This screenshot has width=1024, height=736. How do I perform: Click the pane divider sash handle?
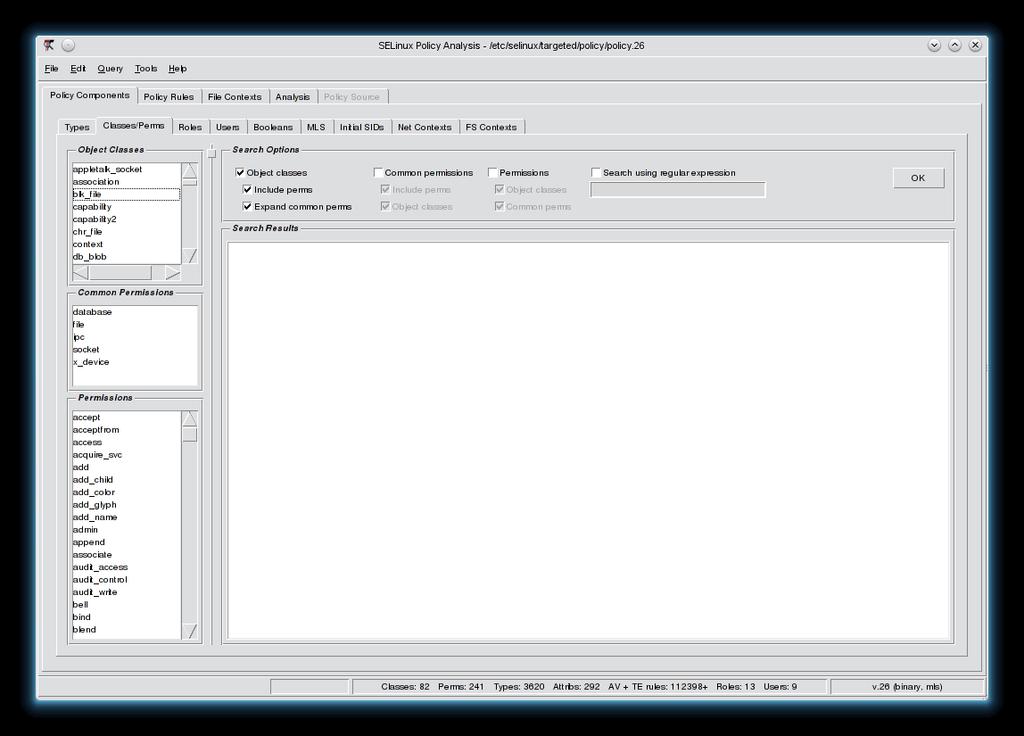pos(212,153)
